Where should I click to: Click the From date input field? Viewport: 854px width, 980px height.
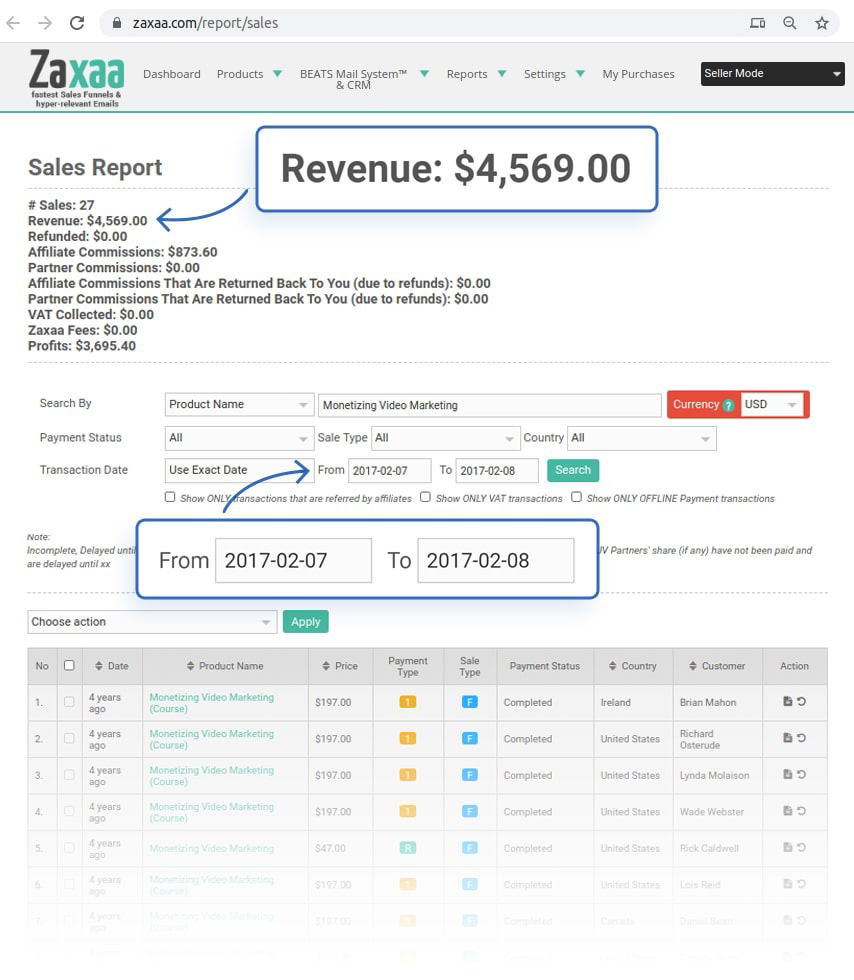[389, 471]
